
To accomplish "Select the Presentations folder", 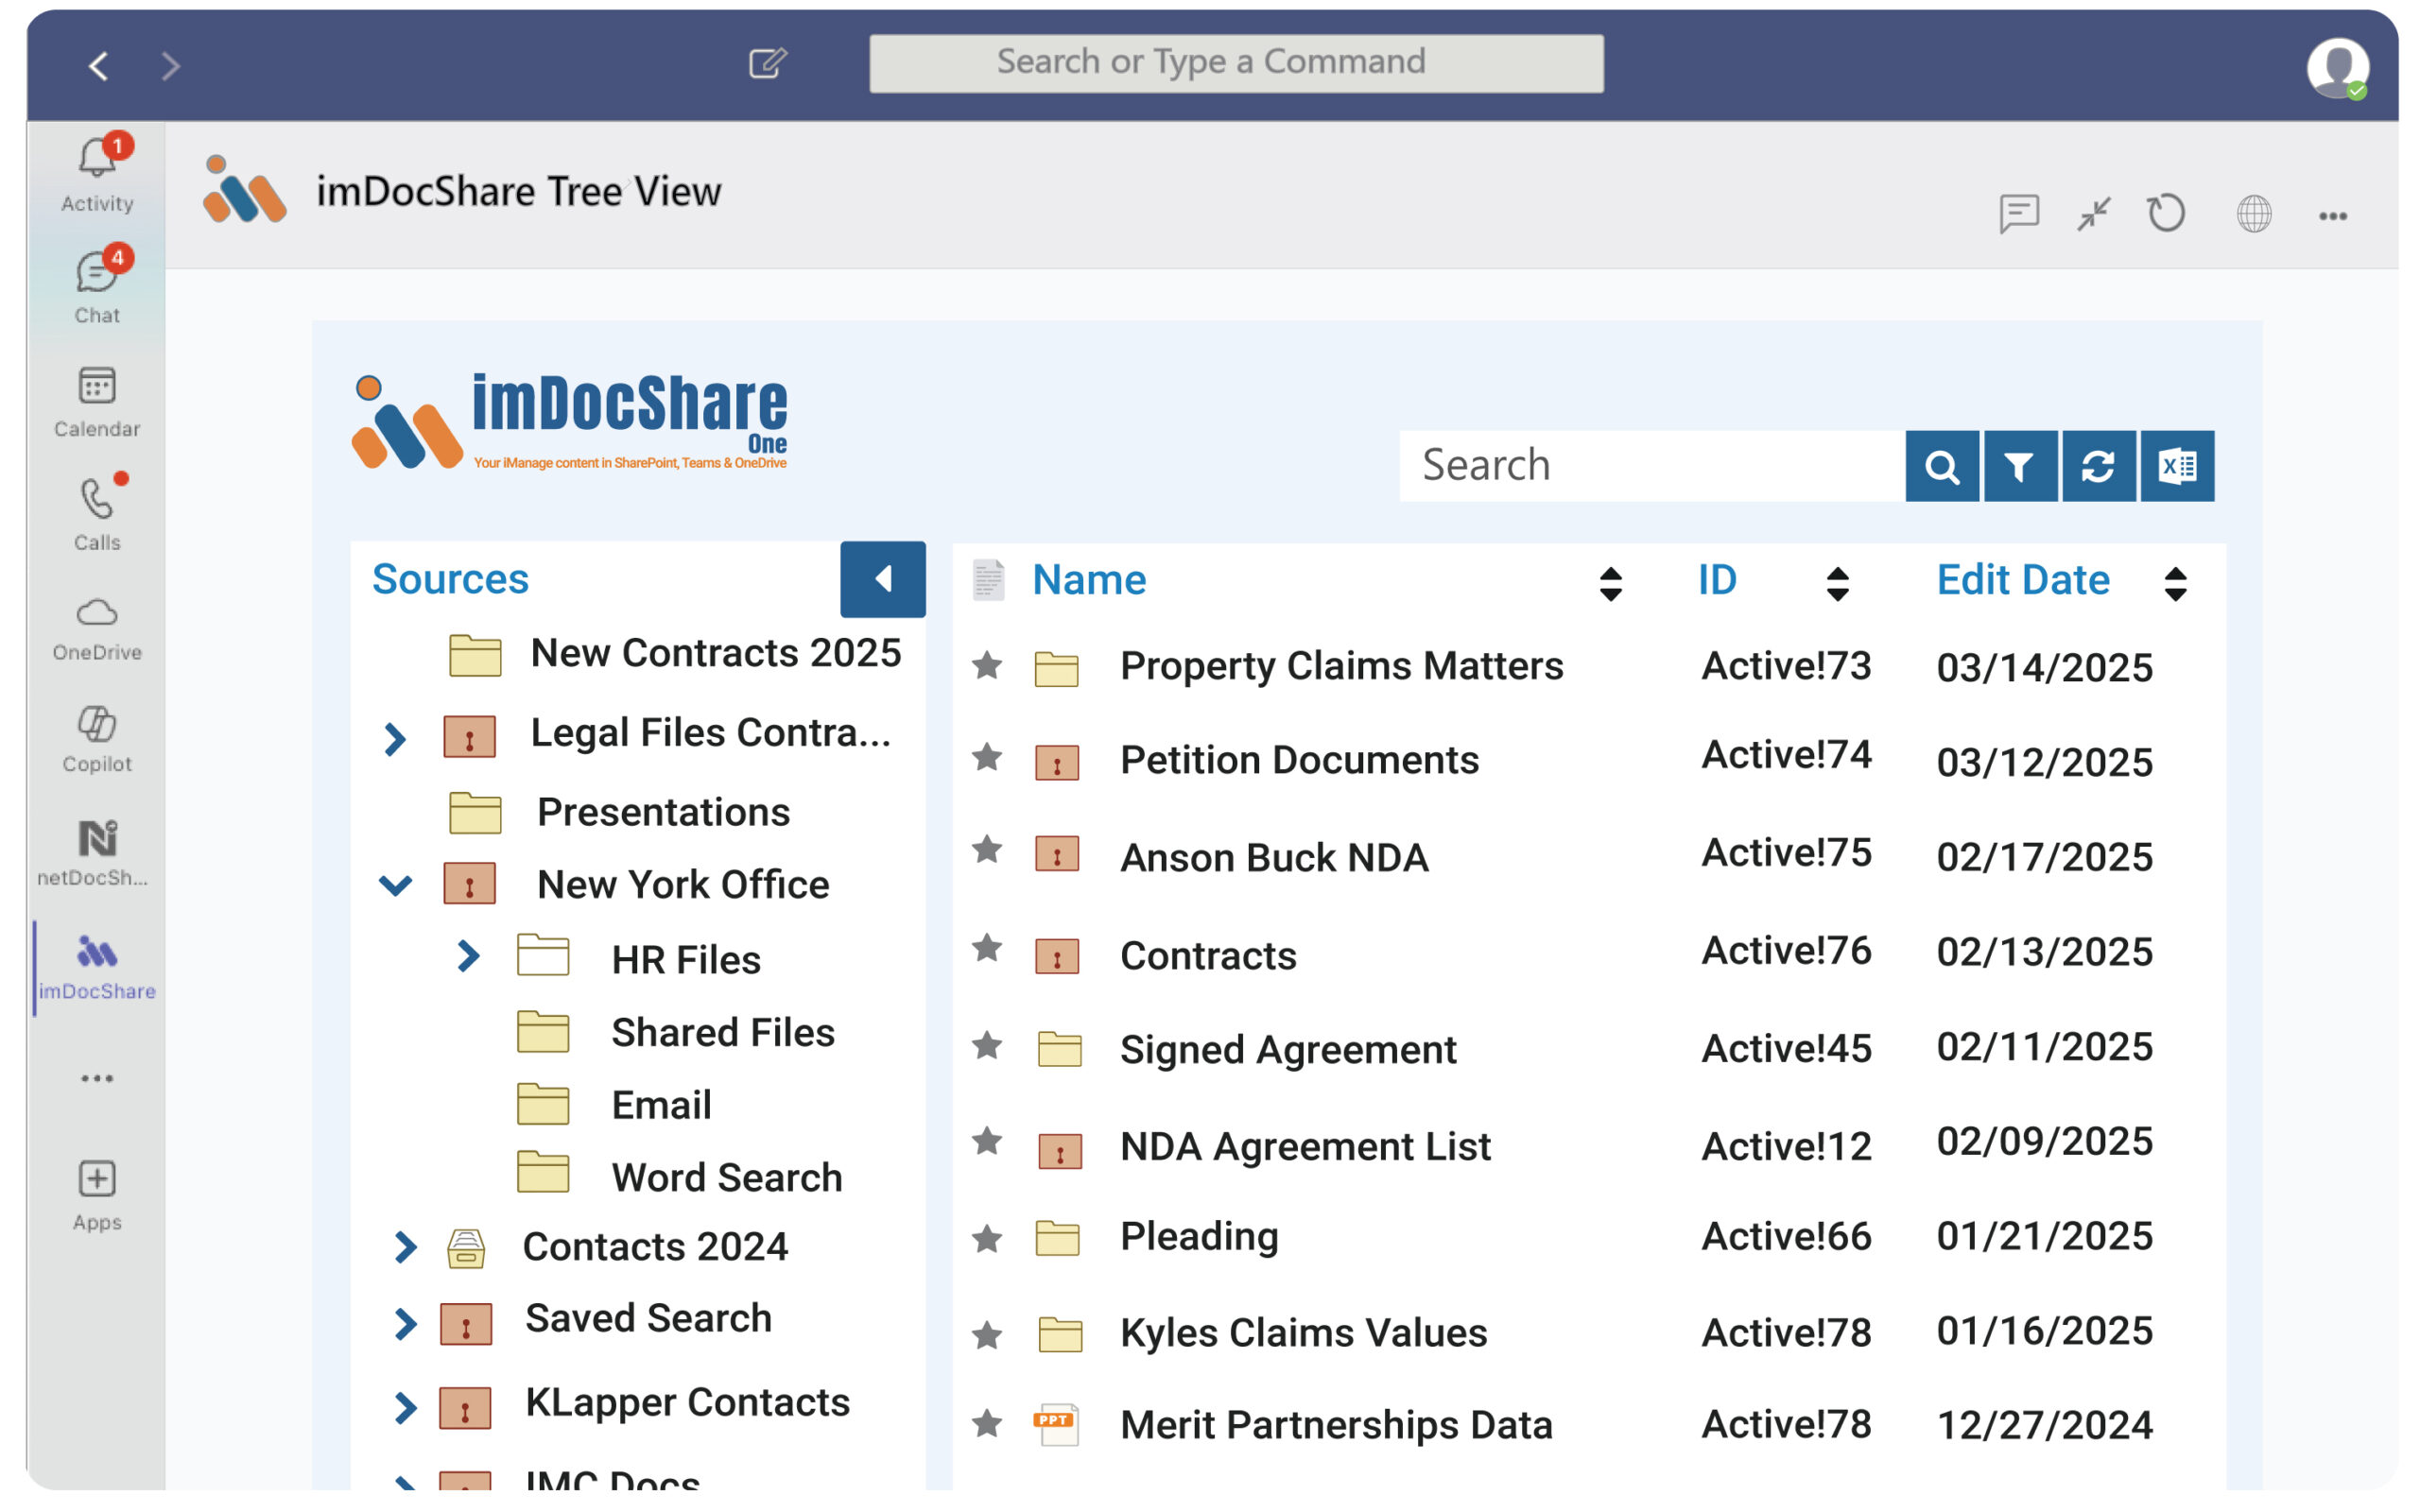I will coord(663,812).
